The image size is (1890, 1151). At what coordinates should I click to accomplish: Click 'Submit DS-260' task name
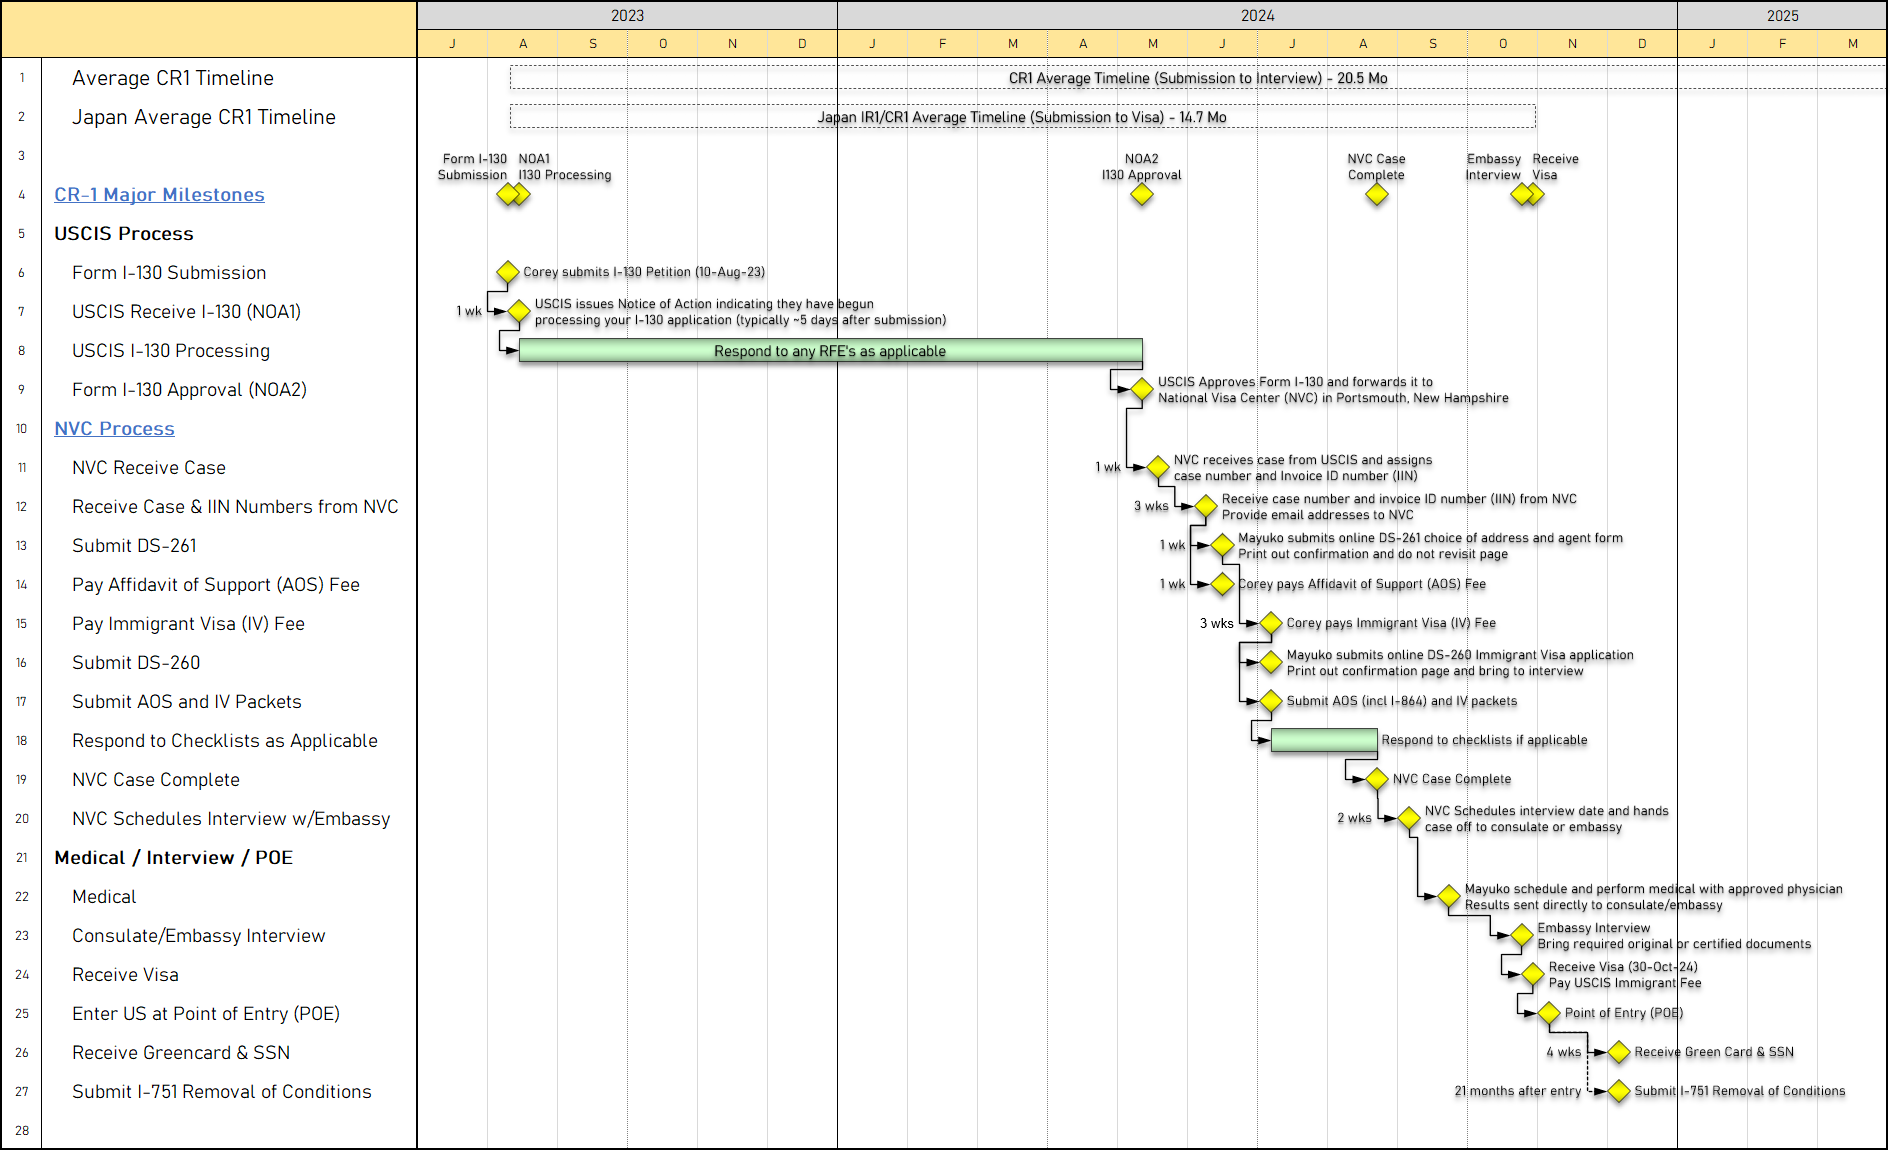[136, 663]
